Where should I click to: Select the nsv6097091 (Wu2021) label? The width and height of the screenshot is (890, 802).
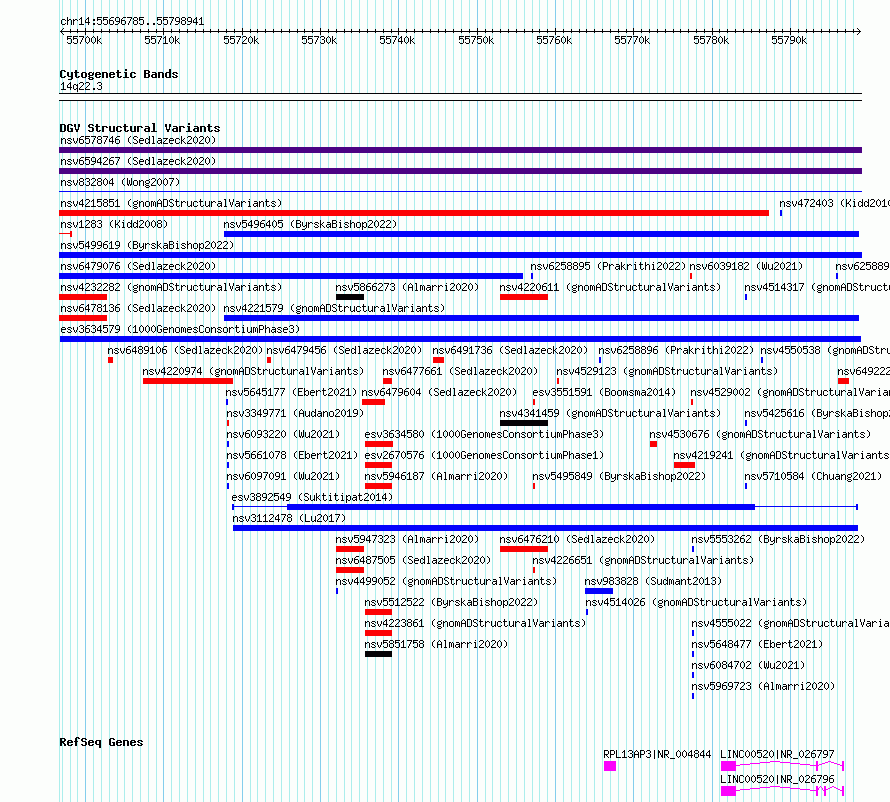coord(283,476)
